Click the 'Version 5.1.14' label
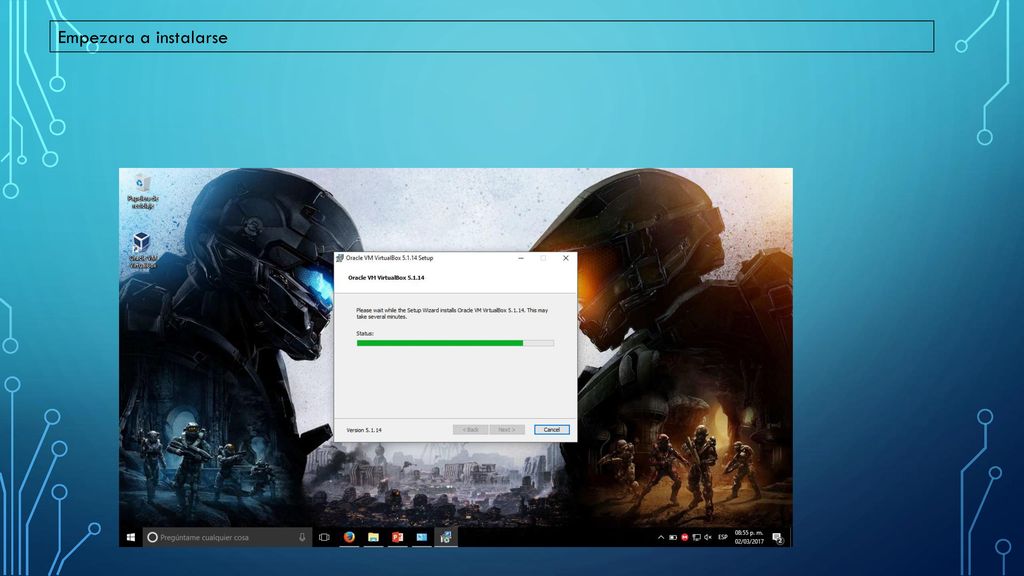Image resolution: width=1024 pixels, height=576 pixels. point(364,430)
